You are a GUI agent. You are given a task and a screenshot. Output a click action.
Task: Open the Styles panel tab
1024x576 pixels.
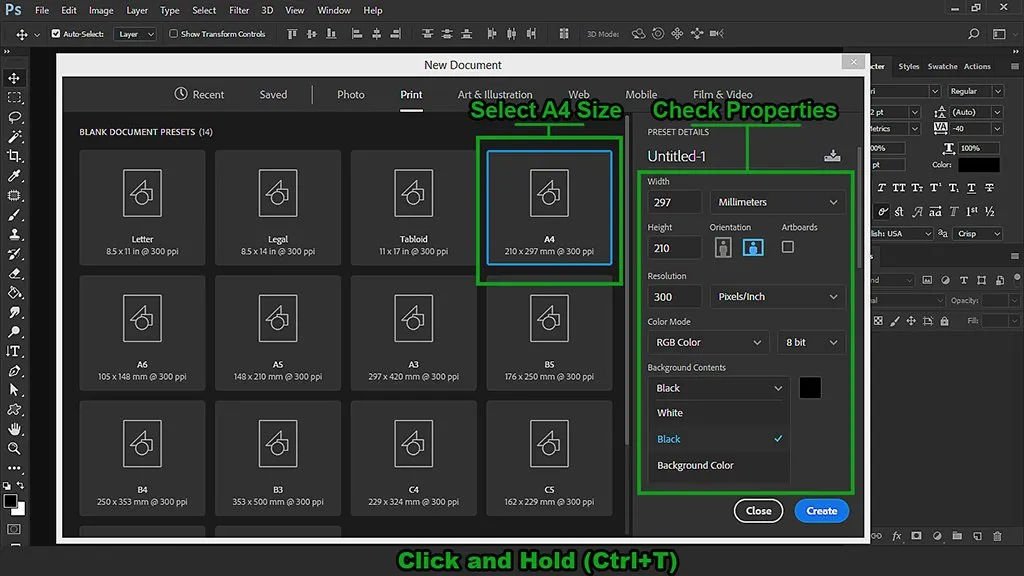point(908,66)
